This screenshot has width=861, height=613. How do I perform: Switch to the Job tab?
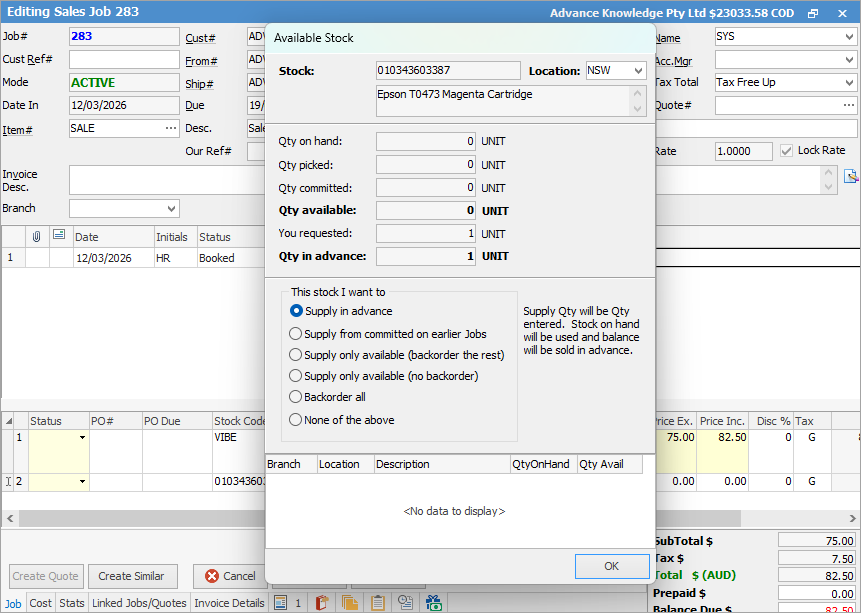point(13,603)
